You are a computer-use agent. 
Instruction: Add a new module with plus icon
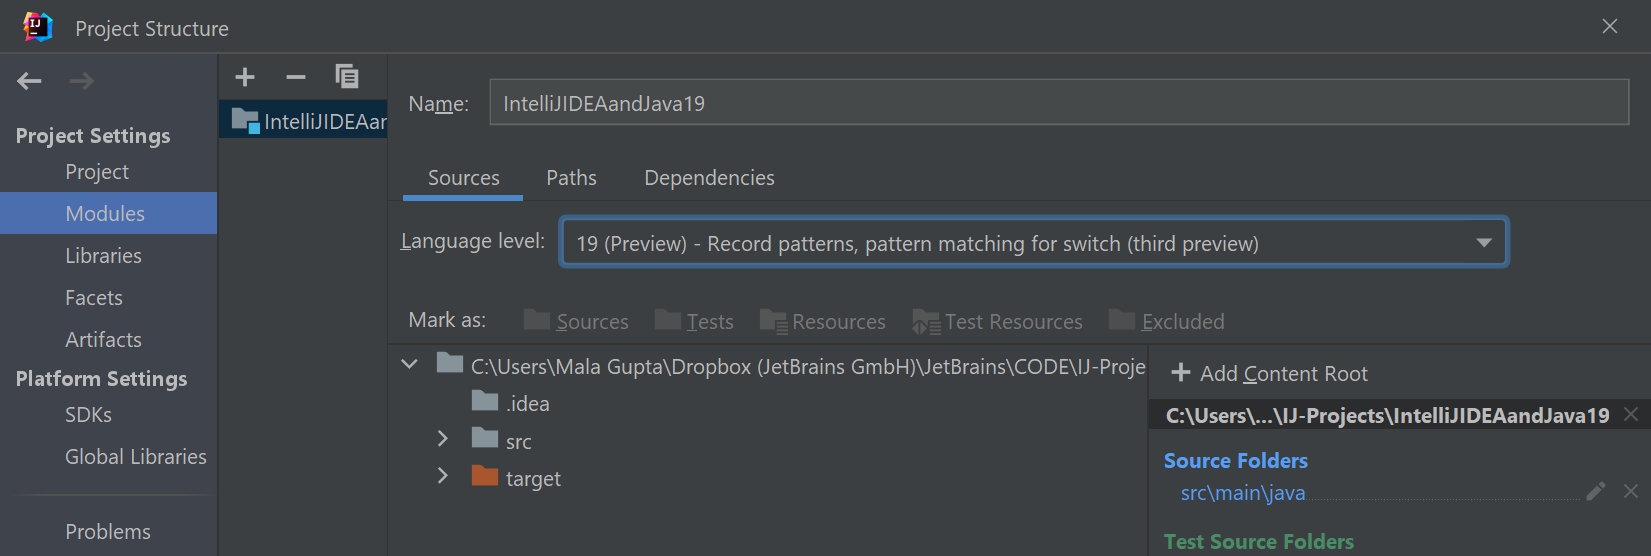245,77
